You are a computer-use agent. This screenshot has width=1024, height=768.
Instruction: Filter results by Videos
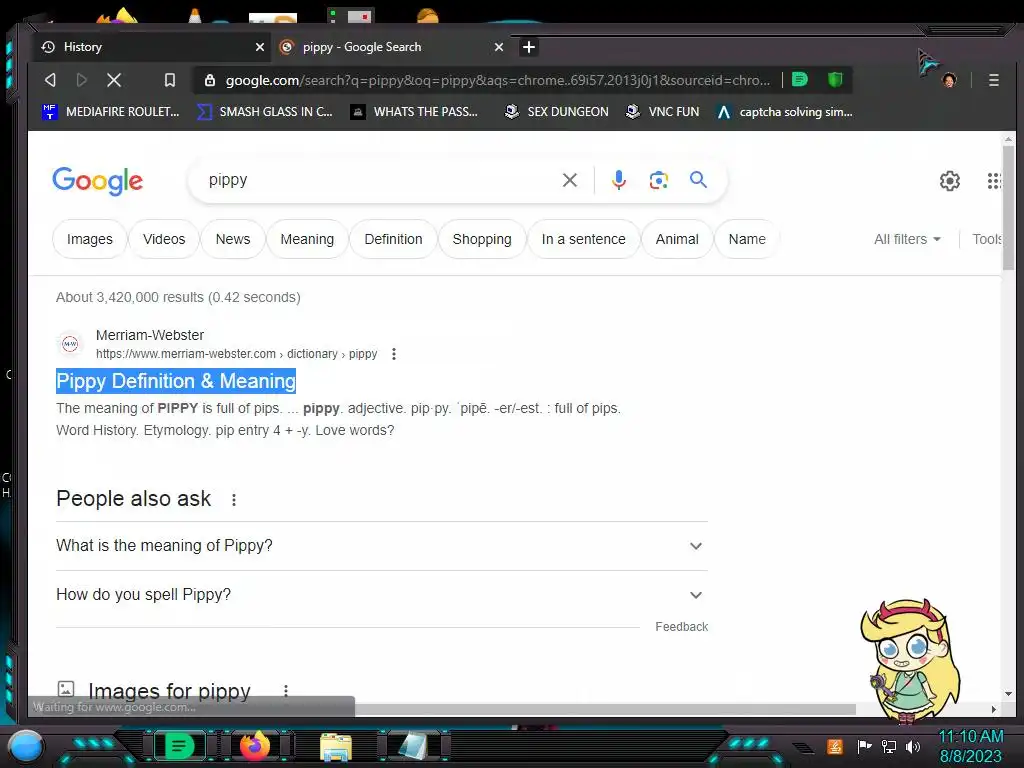coord(164,239)
